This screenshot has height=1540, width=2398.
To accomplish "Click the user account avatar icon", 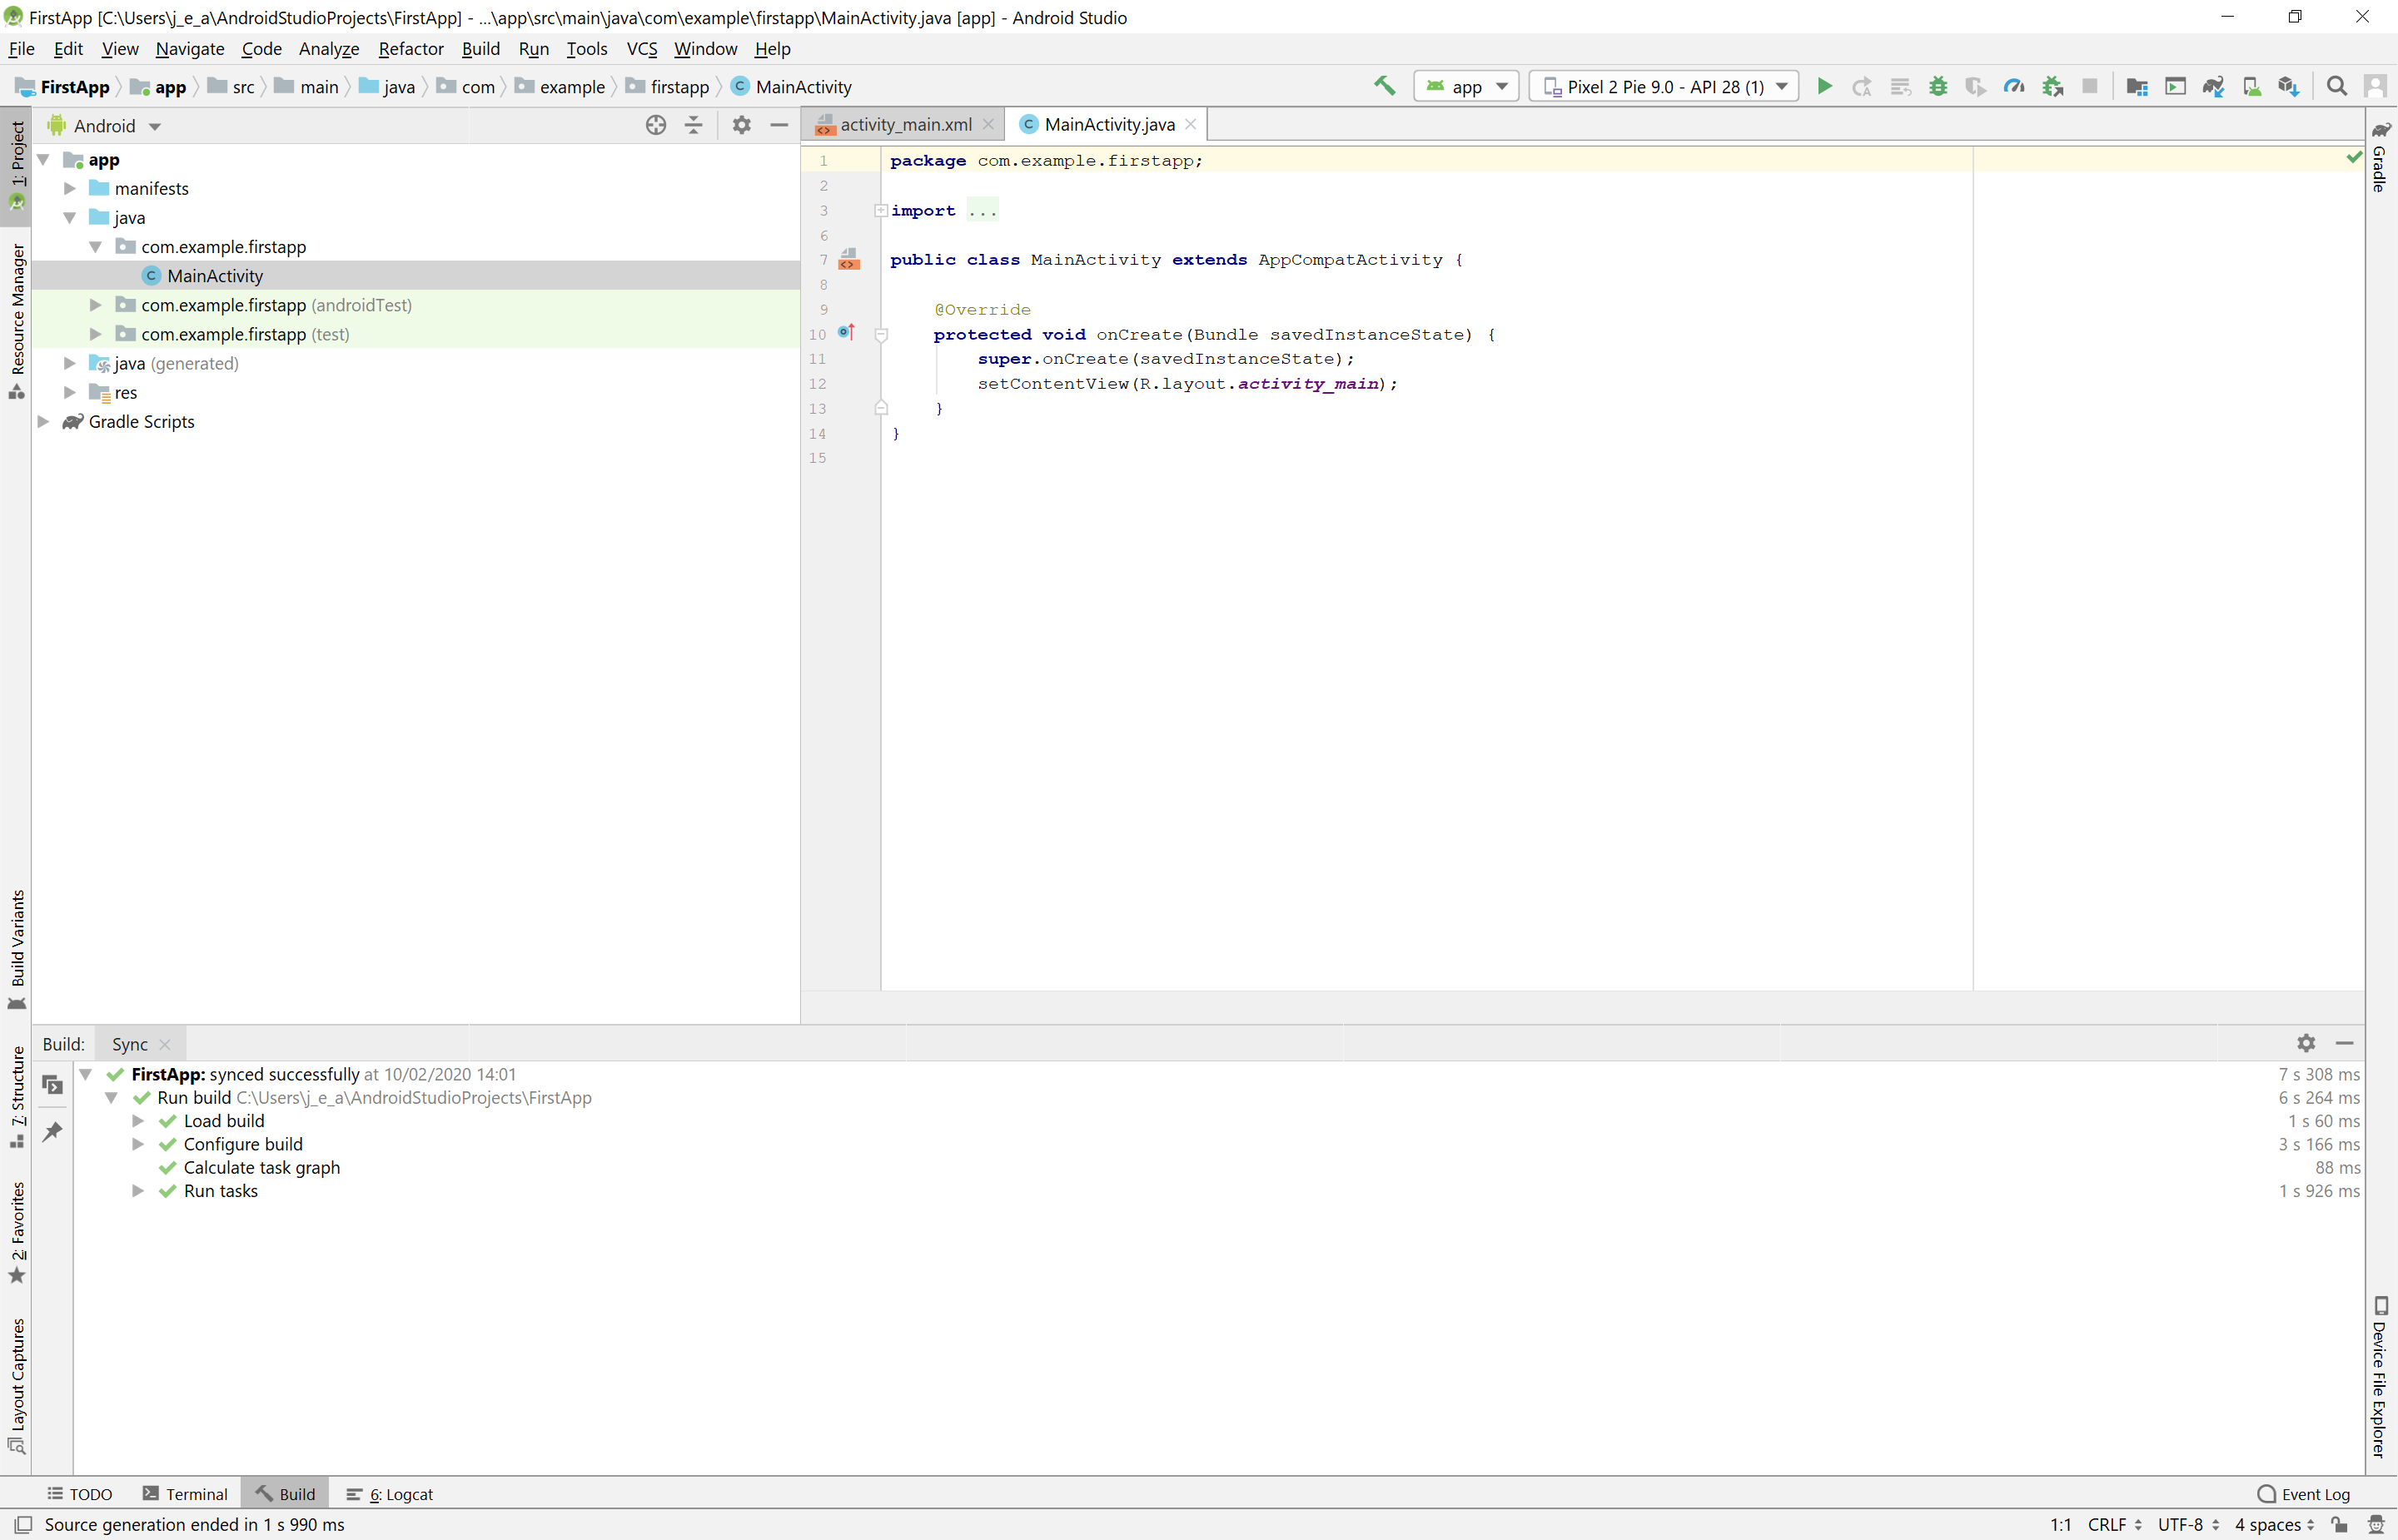I will pyautogui.click(x=2375, y=86).
